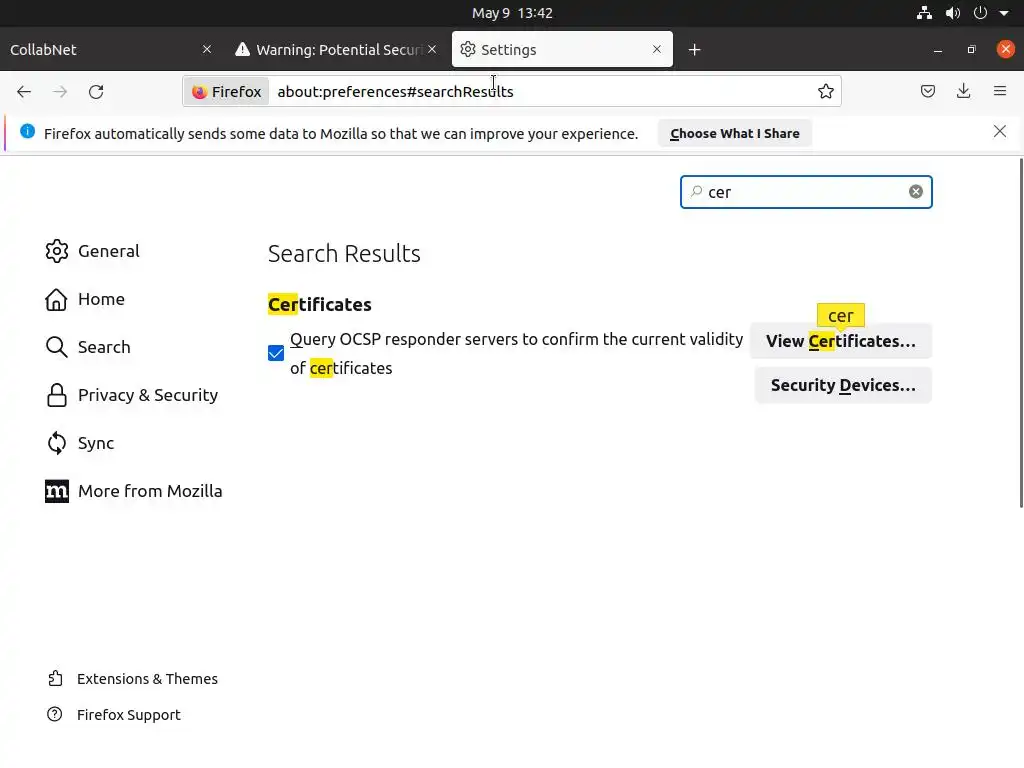This screenshot has height=768, width=1024.
Task: Open a new tab with plus button
Action: coord(695,50)
